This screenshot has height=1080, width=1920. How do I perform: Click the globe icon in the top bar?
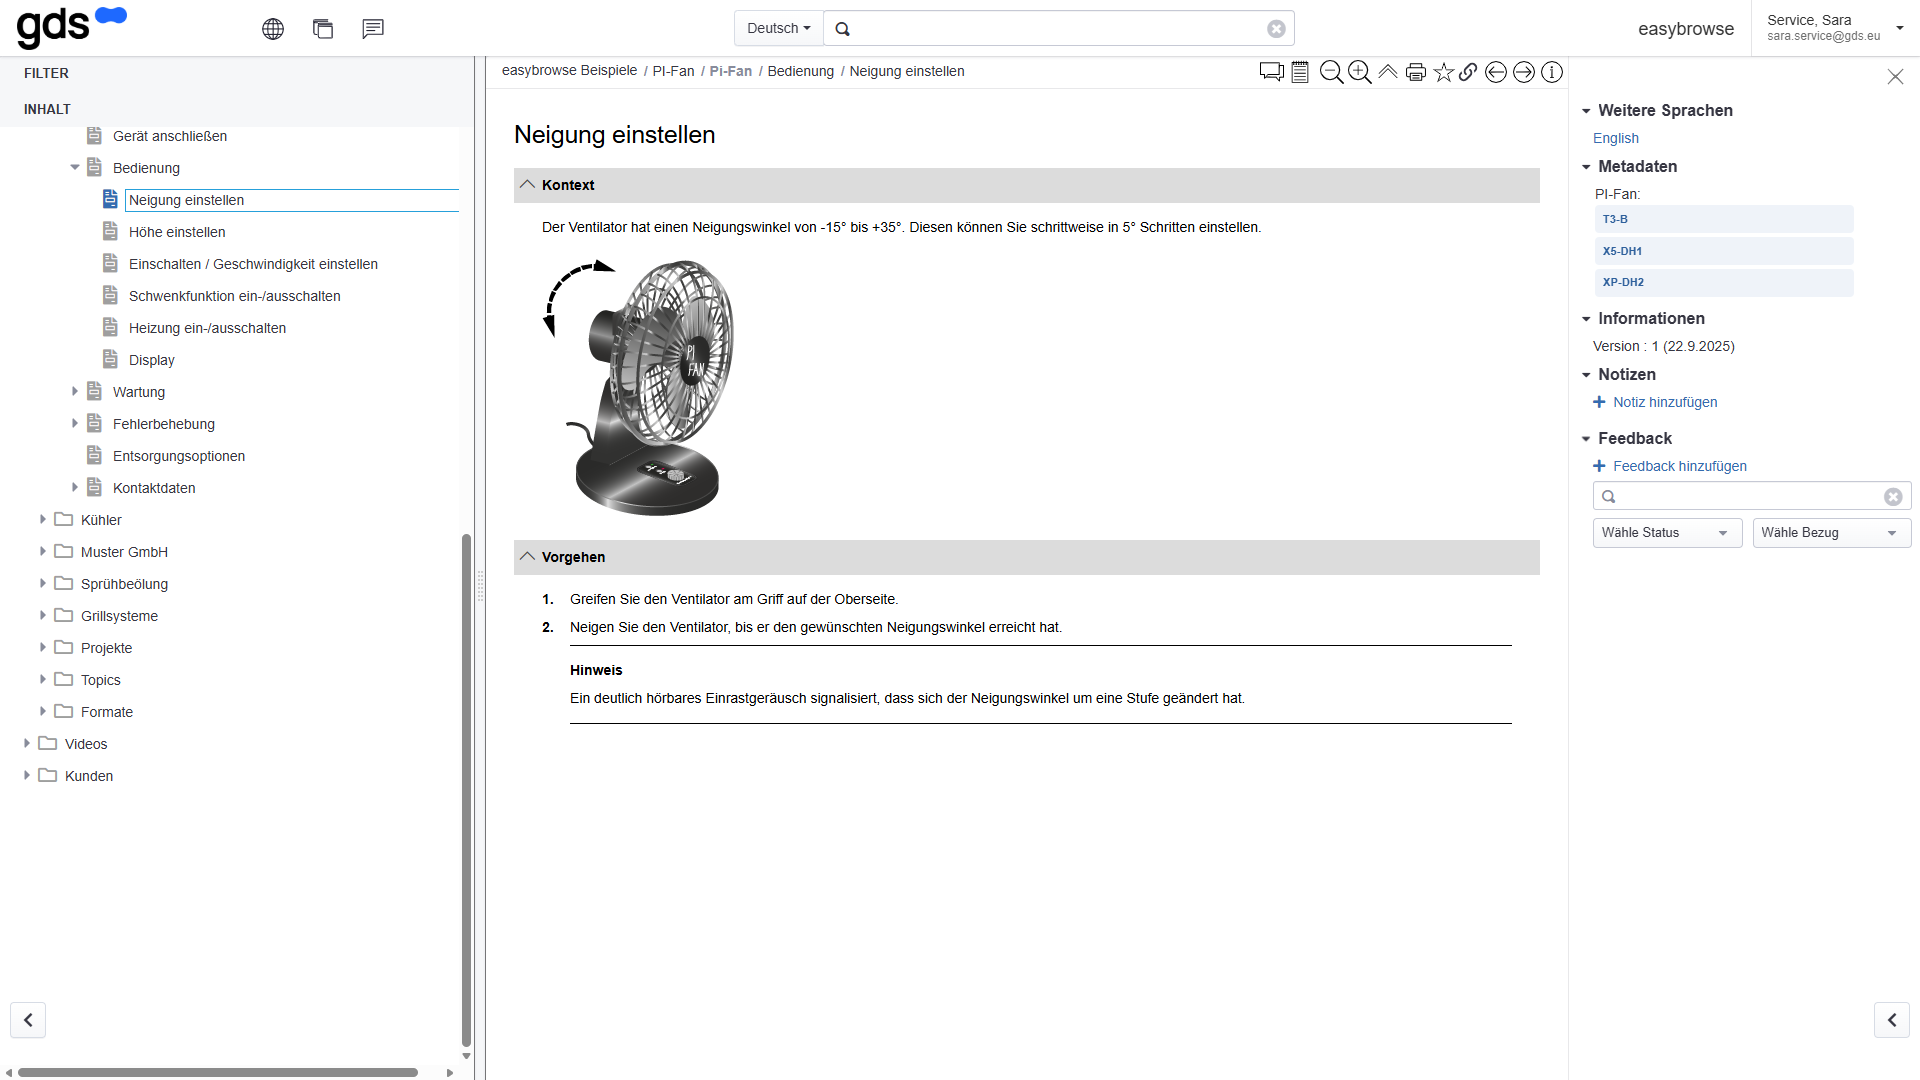point(273,29)
